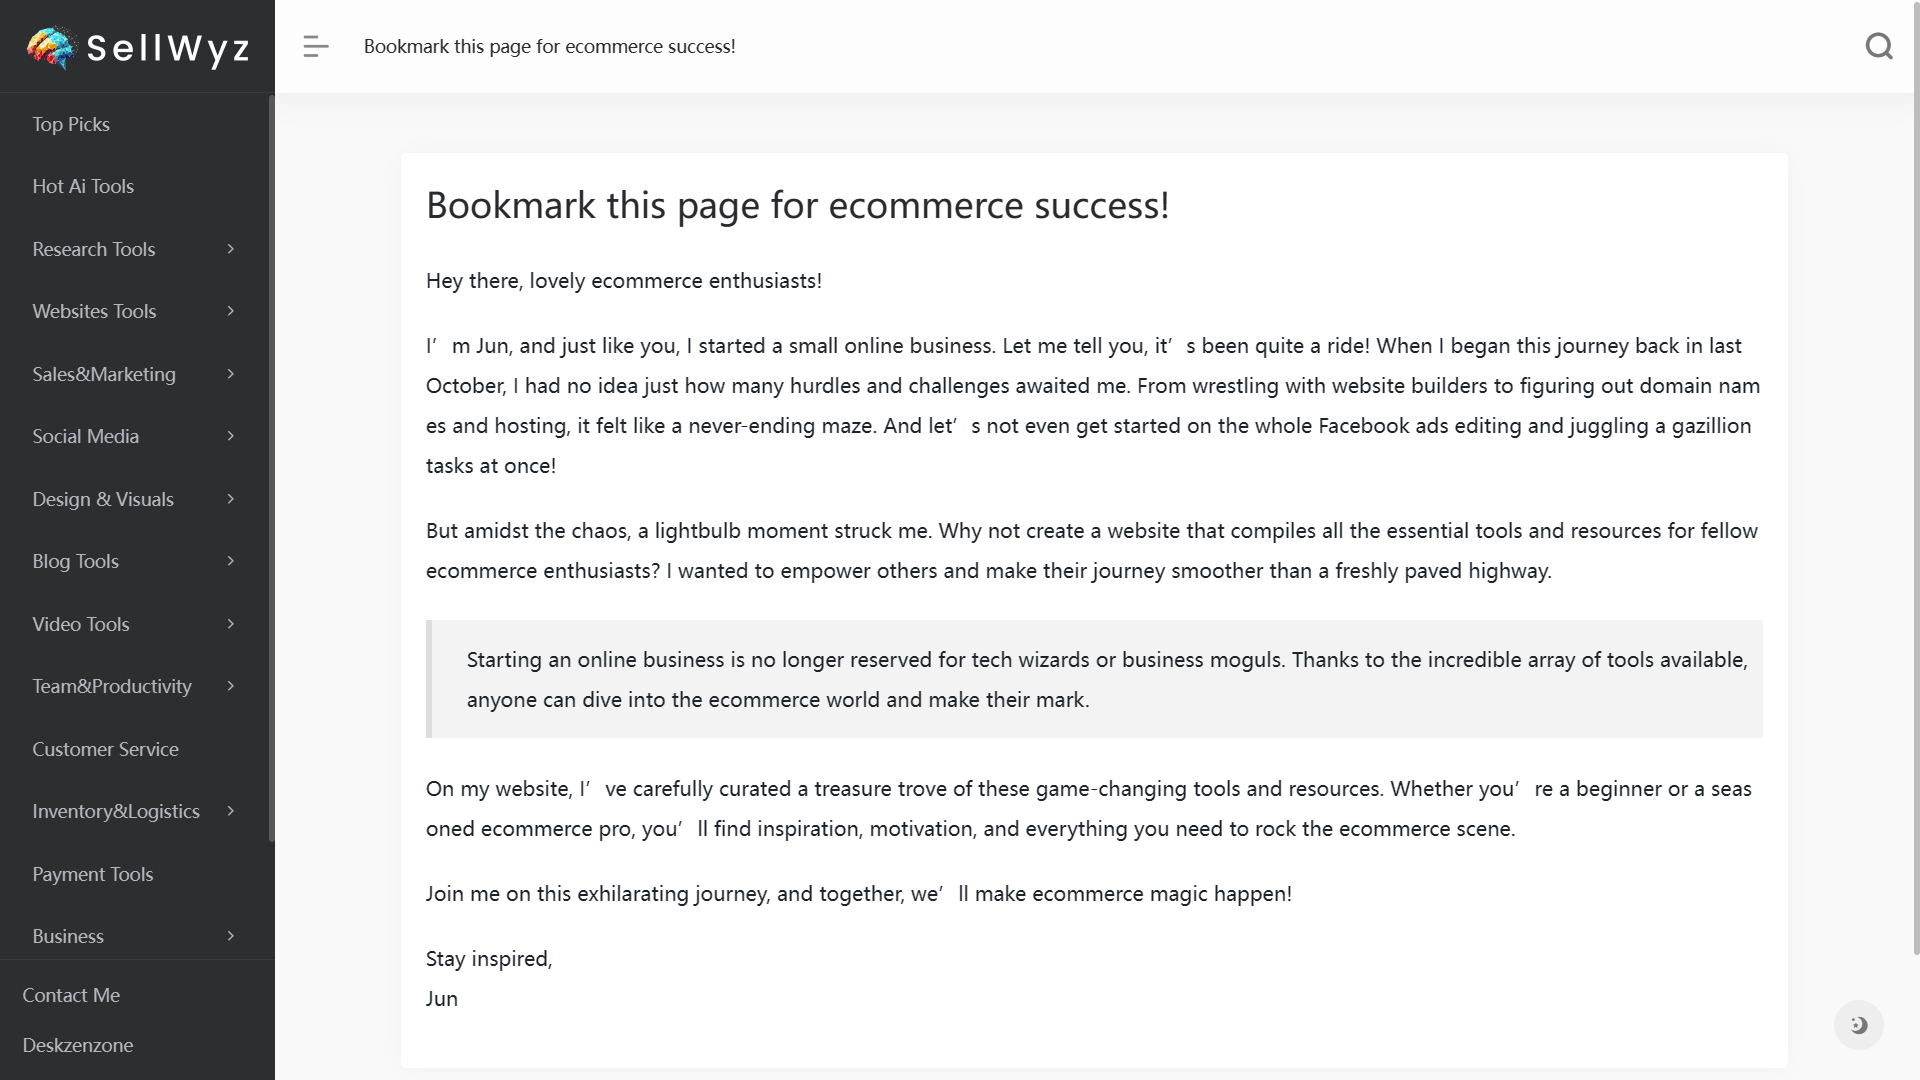Expand the Websites Tools chevron
Viewport: 1920px width, 1080px height.
click(x=231, y=311)
